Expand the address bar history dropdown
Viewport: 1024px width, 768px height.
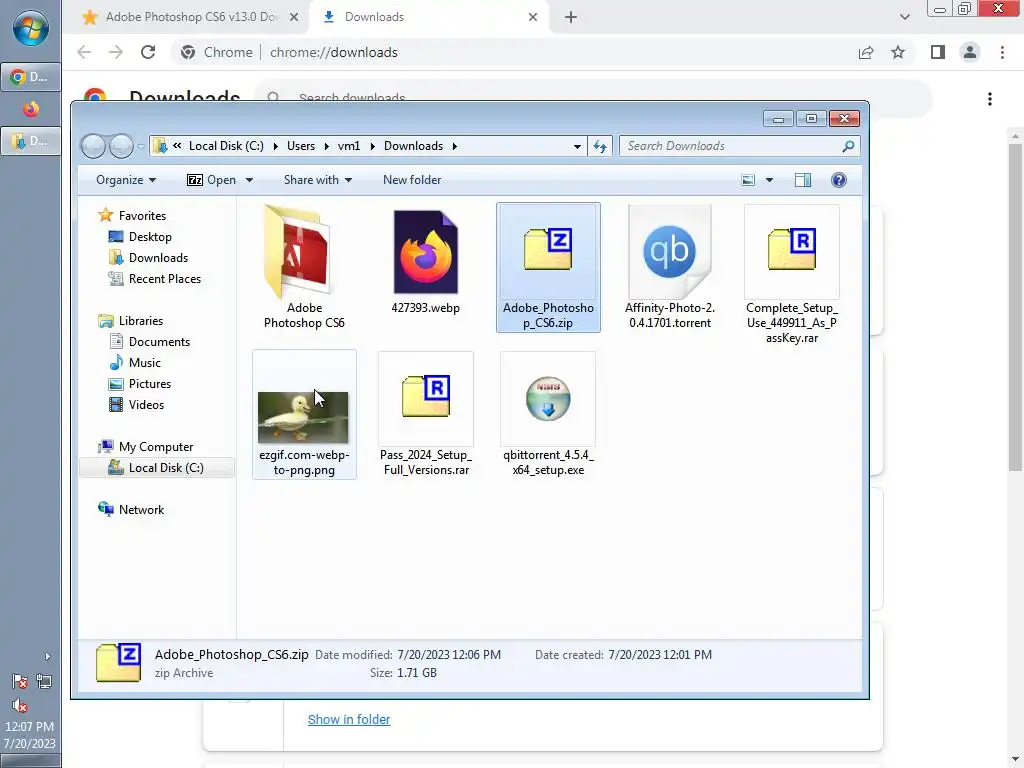pos(577,146)
